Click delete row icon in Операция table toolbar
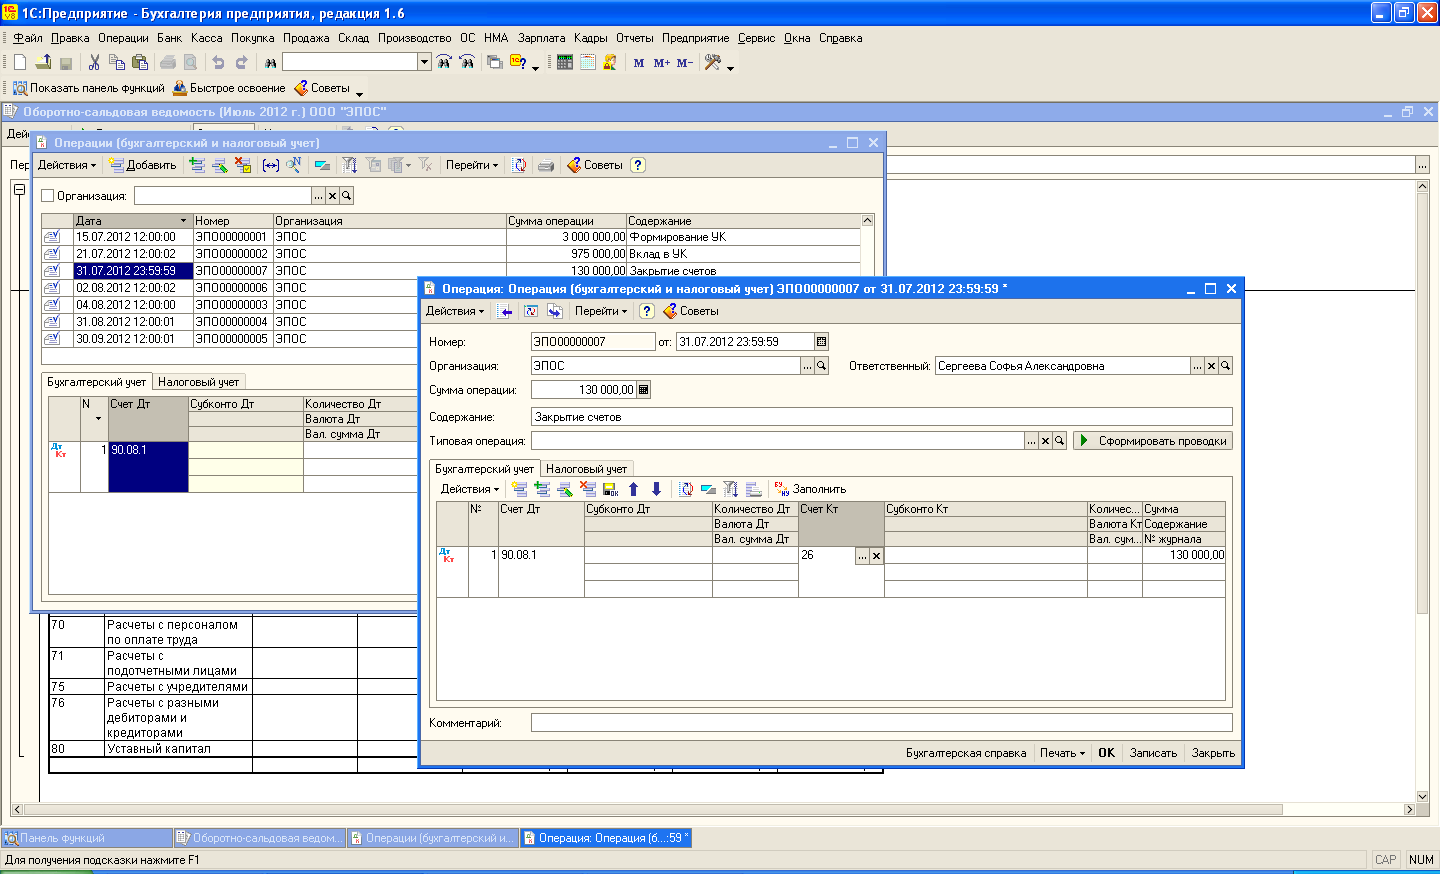Viewport: 1440px width, 874px height. click(x=588, y=489)
